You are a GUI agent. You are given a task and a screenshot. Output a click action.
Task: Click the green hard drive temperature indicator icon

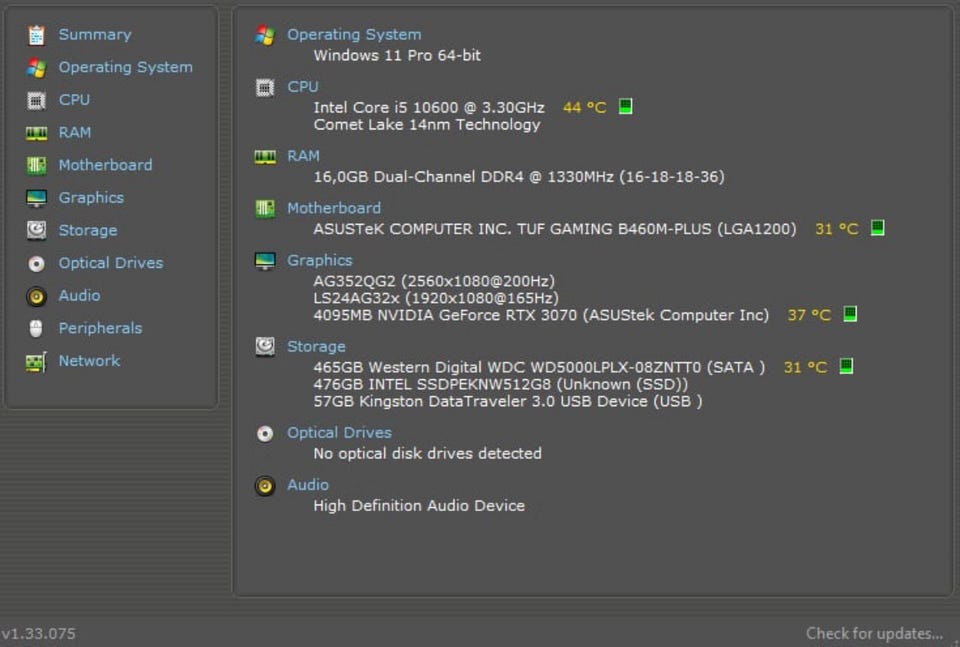(846, 366)
